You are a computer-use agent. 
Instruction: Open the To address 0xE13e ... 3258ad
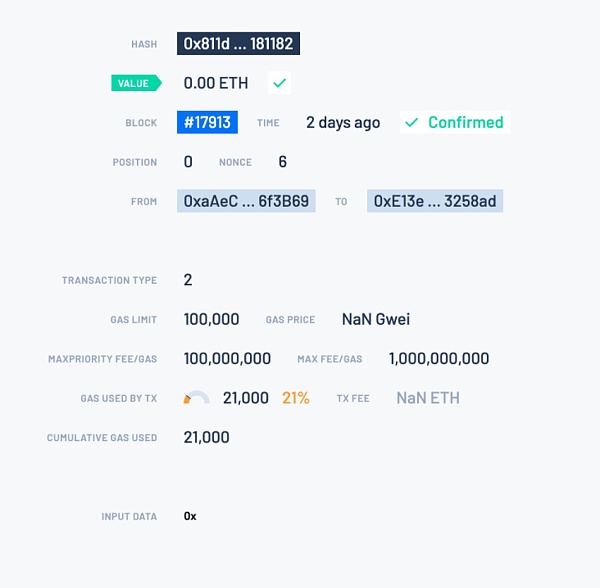click(x=435, y=201)
